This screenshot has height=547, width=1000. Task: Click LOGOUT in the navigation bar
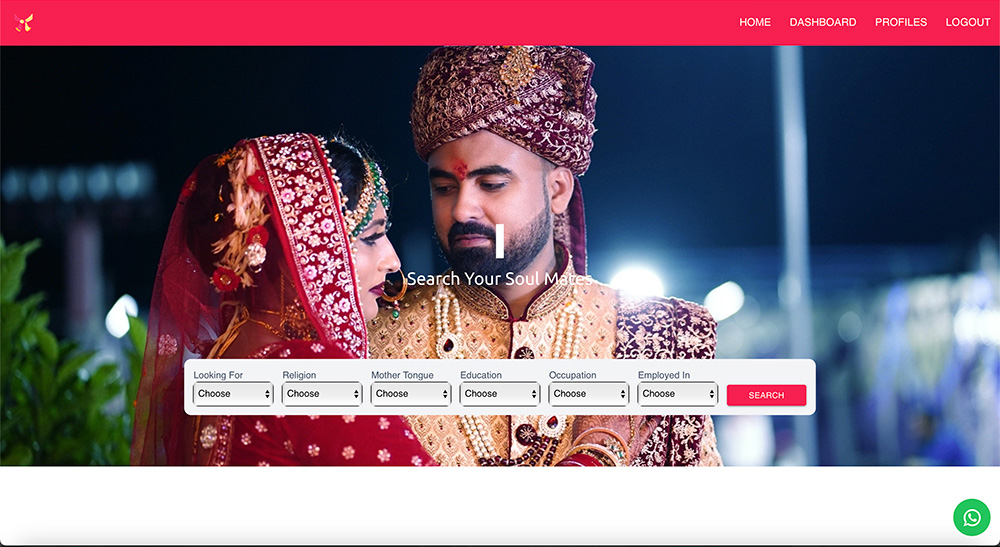[967, 22]
